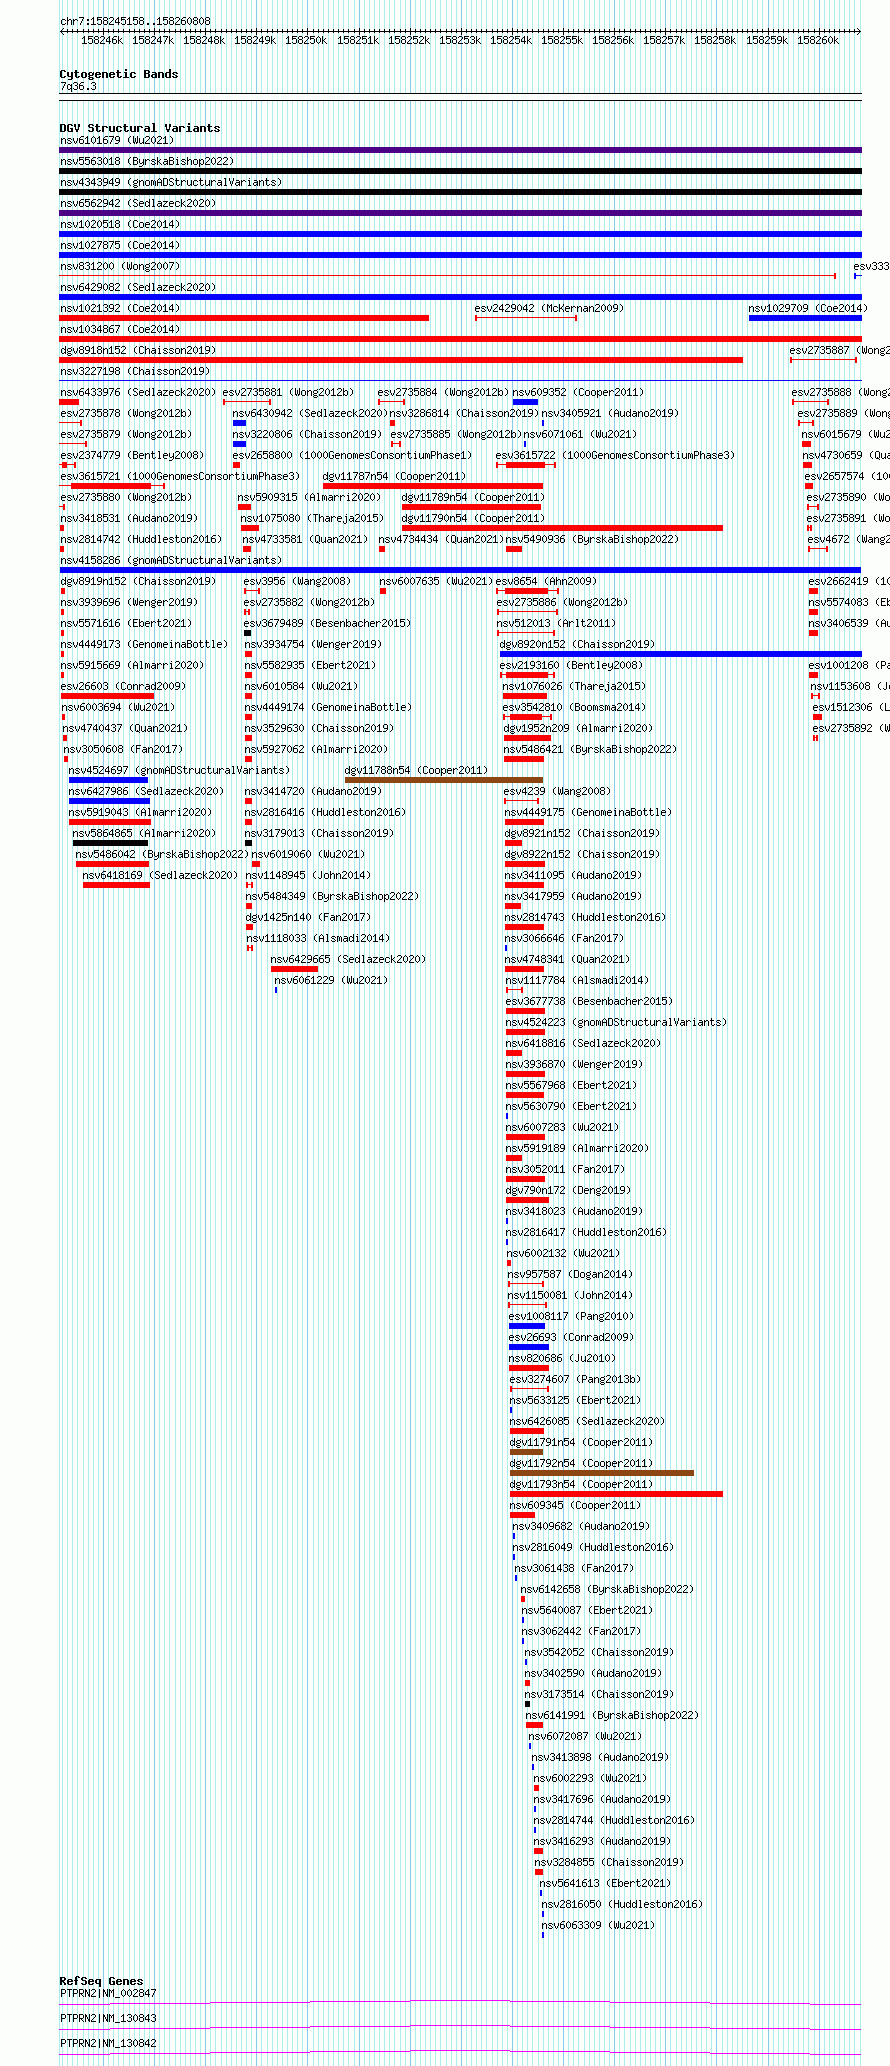
Task: Click ruler position 158260k
Action: pyautogui.click(x=818, y=41)
